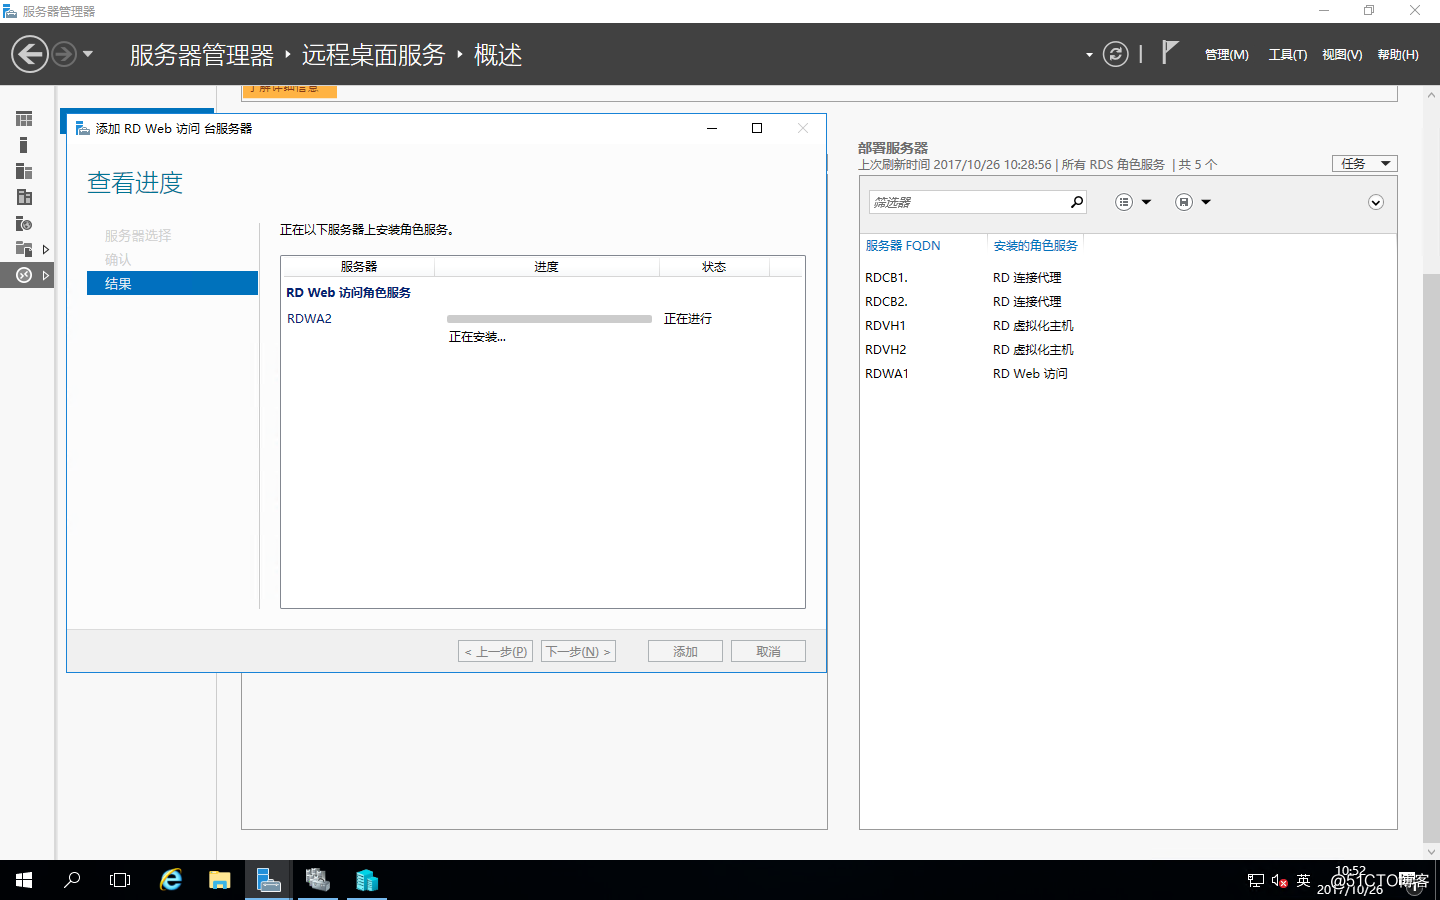Refresh Server Manager with the refresh icon
This screenshot has height=900, width=1440.
(1116, 54)
